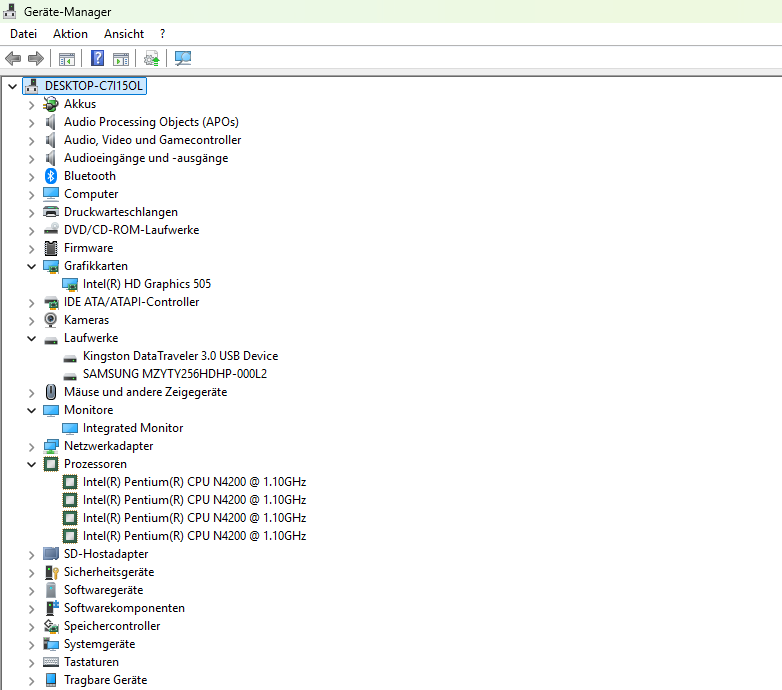The width and height of the screenshot is (782, 690).
Task: Expand Audio Processing Objects (APOs)
Action: tap(31, 123)
